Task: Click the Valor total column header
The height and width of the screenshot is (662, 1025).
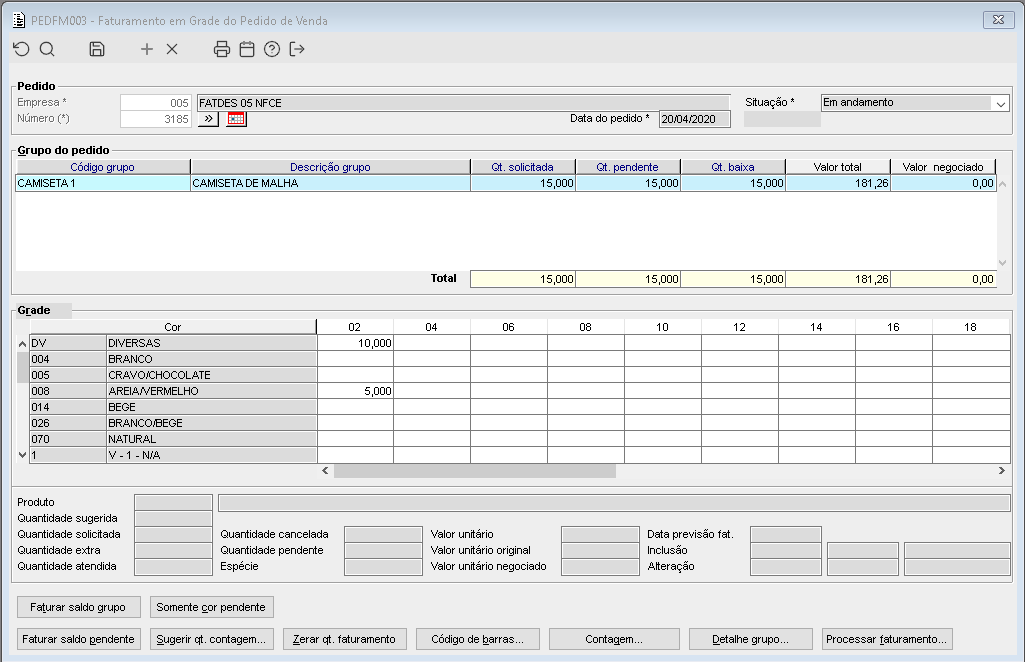Action: click(x=837, y=167)
